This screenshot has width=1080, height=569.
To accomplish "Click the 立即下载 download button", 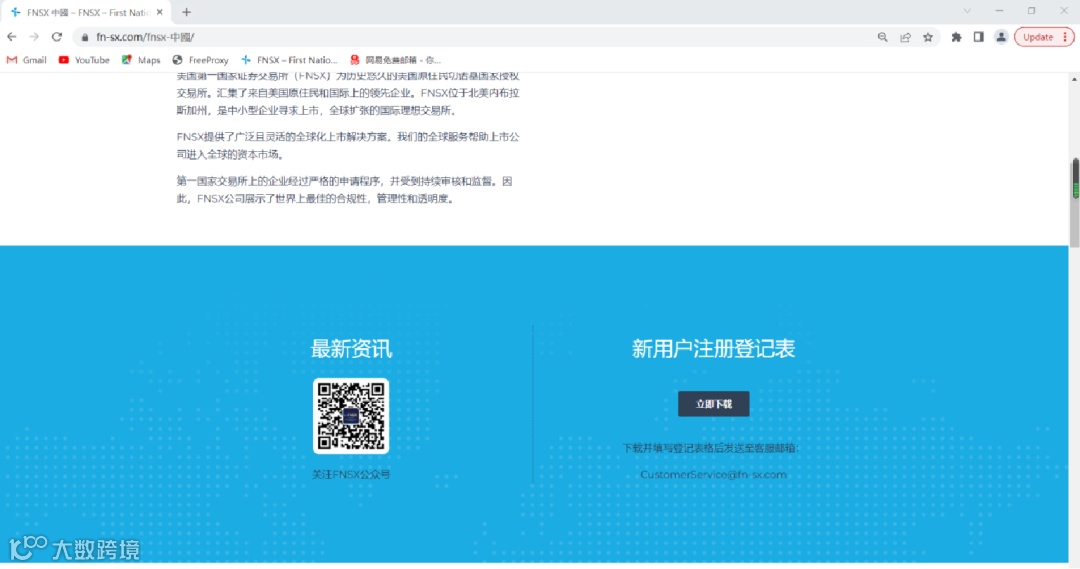I will 714,404.
